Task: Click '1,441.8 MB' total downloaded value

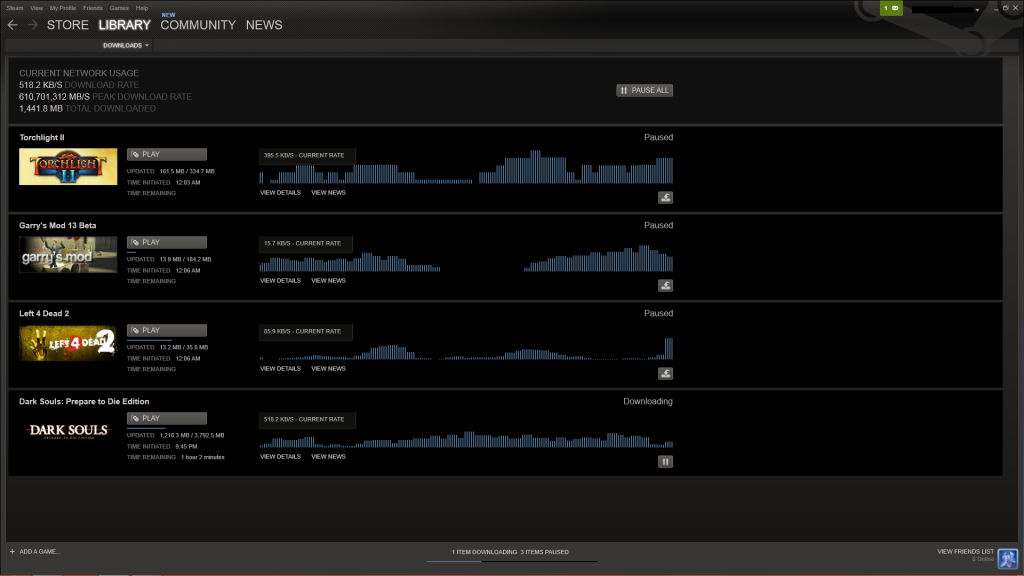Action: point(40,108)
